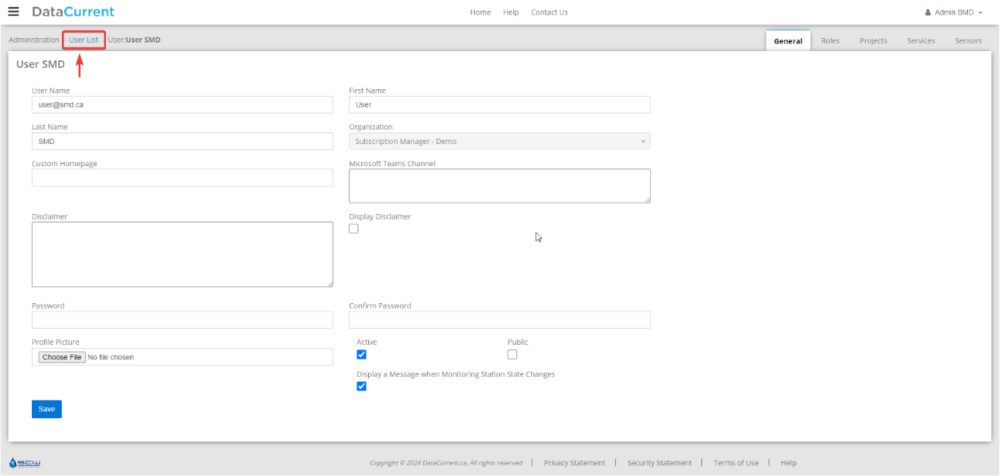Focus the Disclaimer text area
This screenshot has width=1000, height=476.
tap(182, 254)
